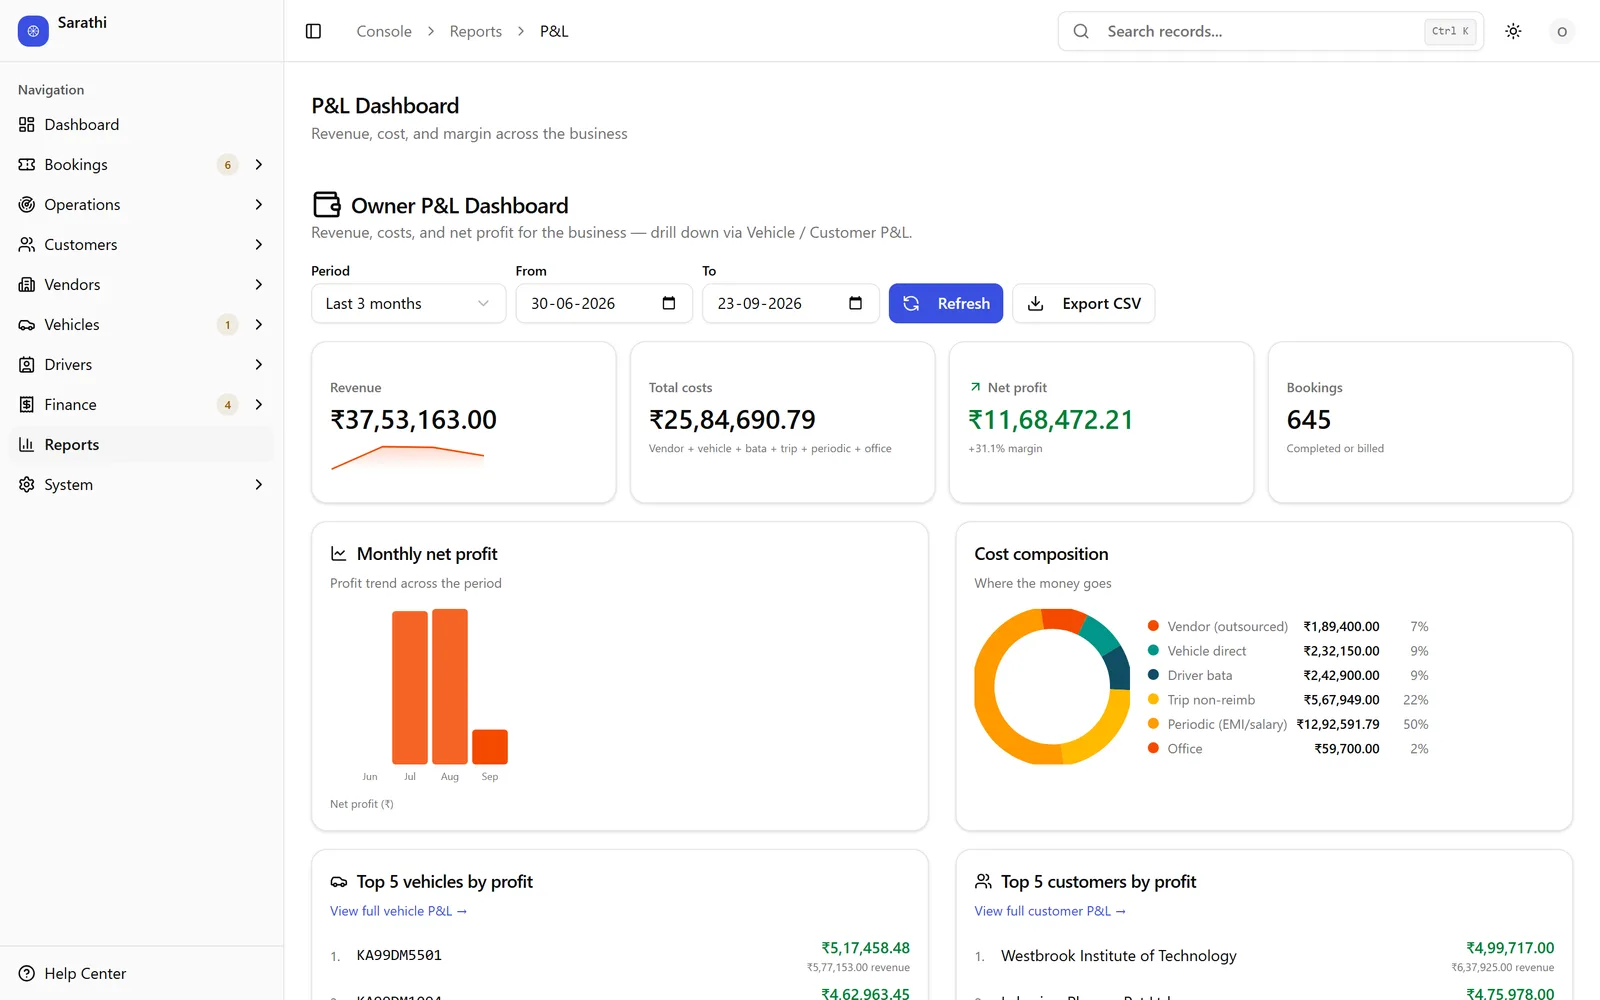The height and width of the screenshot is (1000, 1600).
Task: Click the To date field
Action: tap(790, 303)
